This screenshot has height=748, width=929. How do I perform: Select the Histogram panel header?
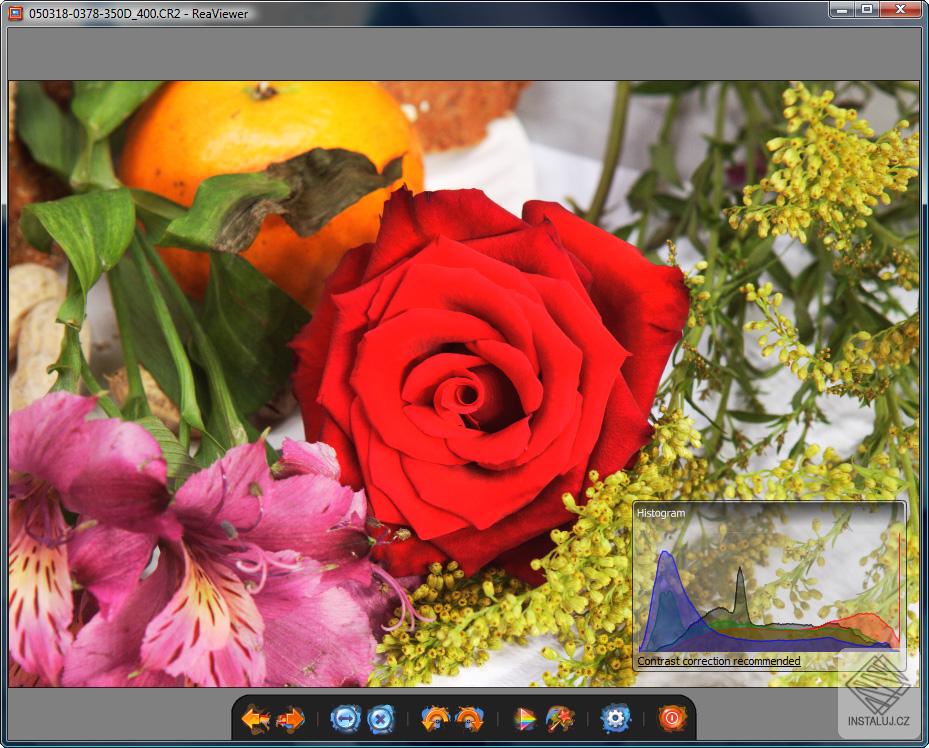(660, 513)
